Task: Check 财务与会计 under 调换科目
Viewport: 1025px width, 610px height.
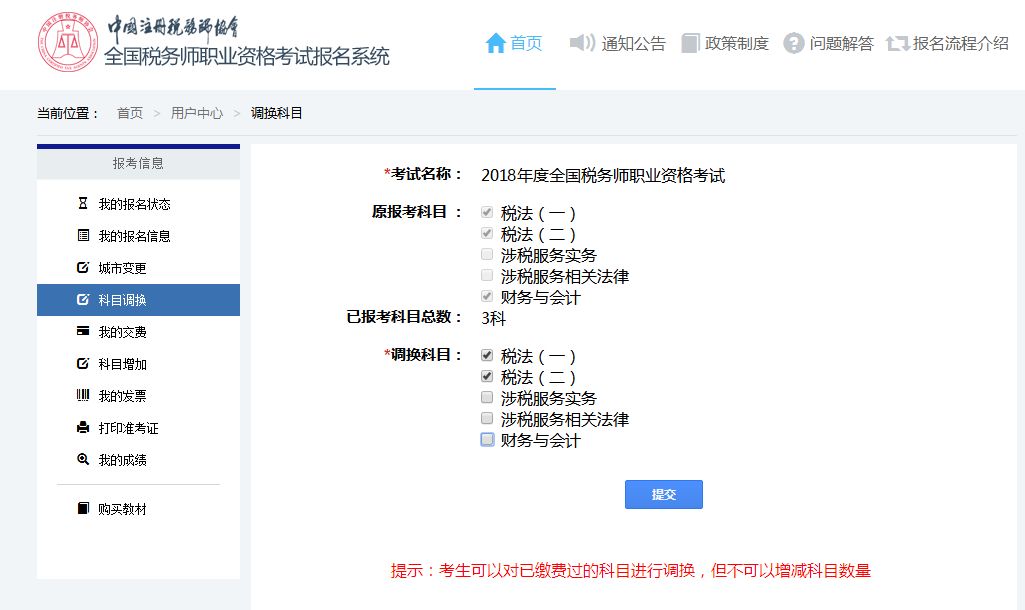Action: [487, 440]
